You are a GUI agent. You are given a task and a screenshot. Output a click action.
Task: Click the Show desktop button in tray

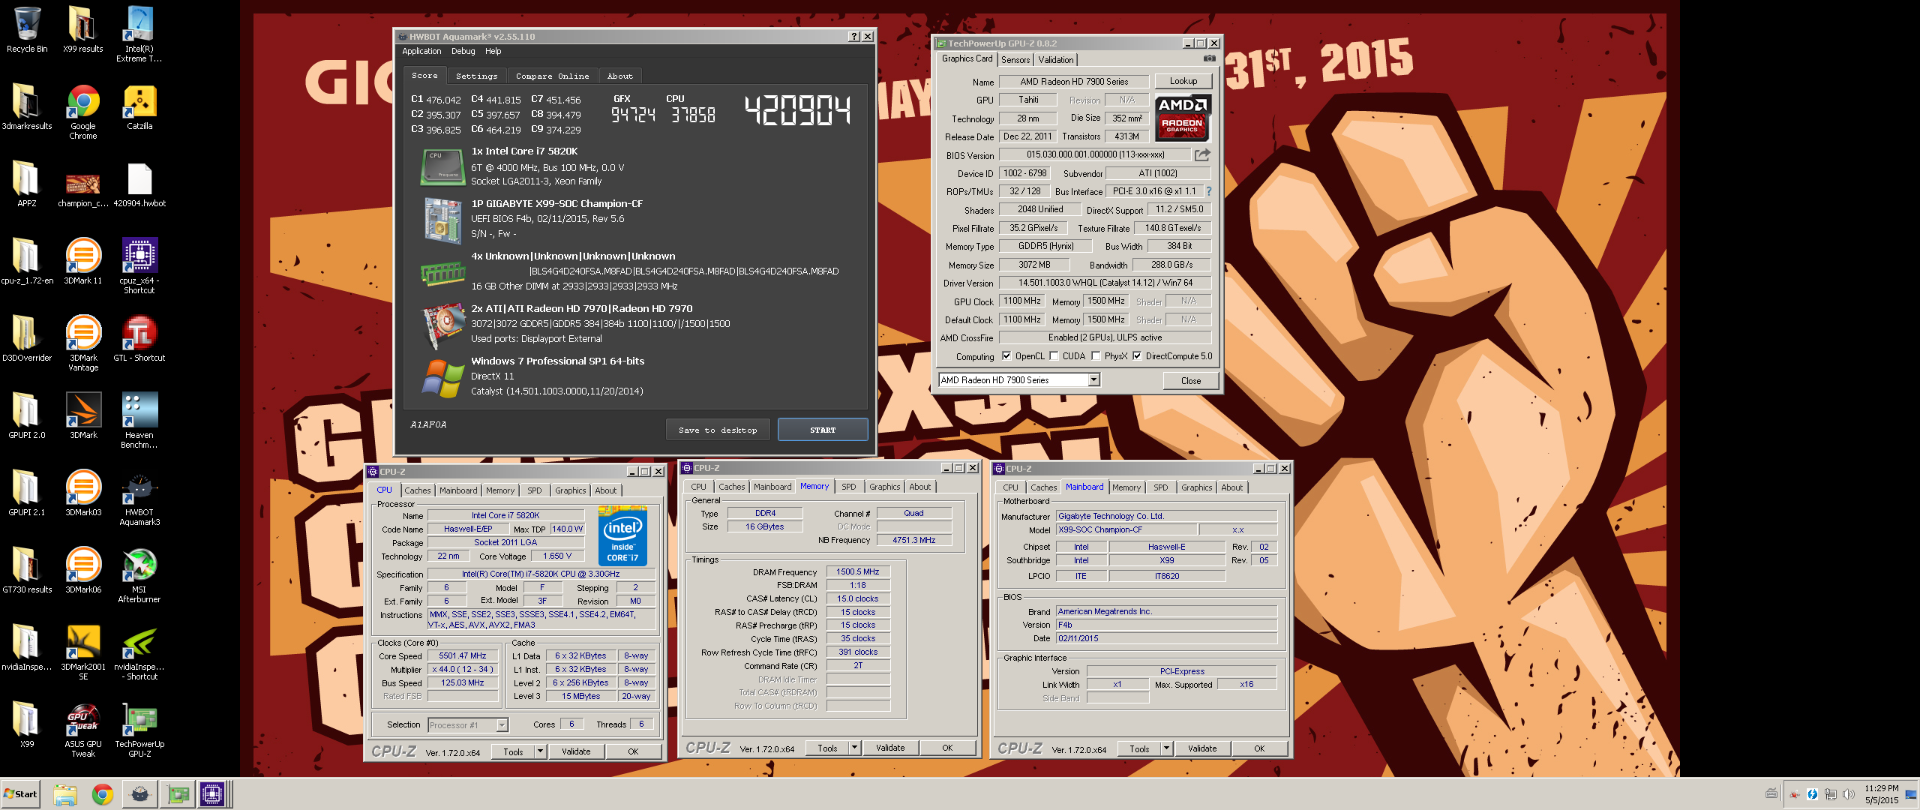point(1912,794)
